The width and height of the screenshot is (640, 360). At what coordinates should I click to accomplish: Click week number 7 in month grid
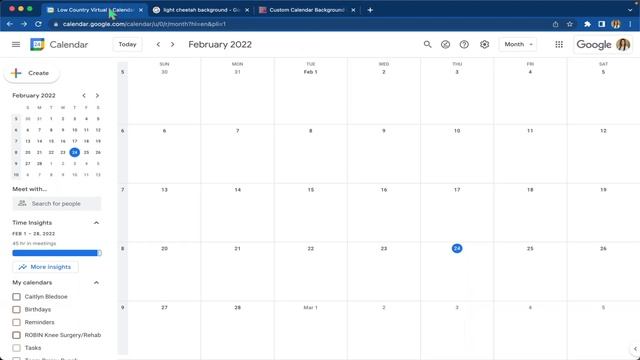(x=122, y=190)
